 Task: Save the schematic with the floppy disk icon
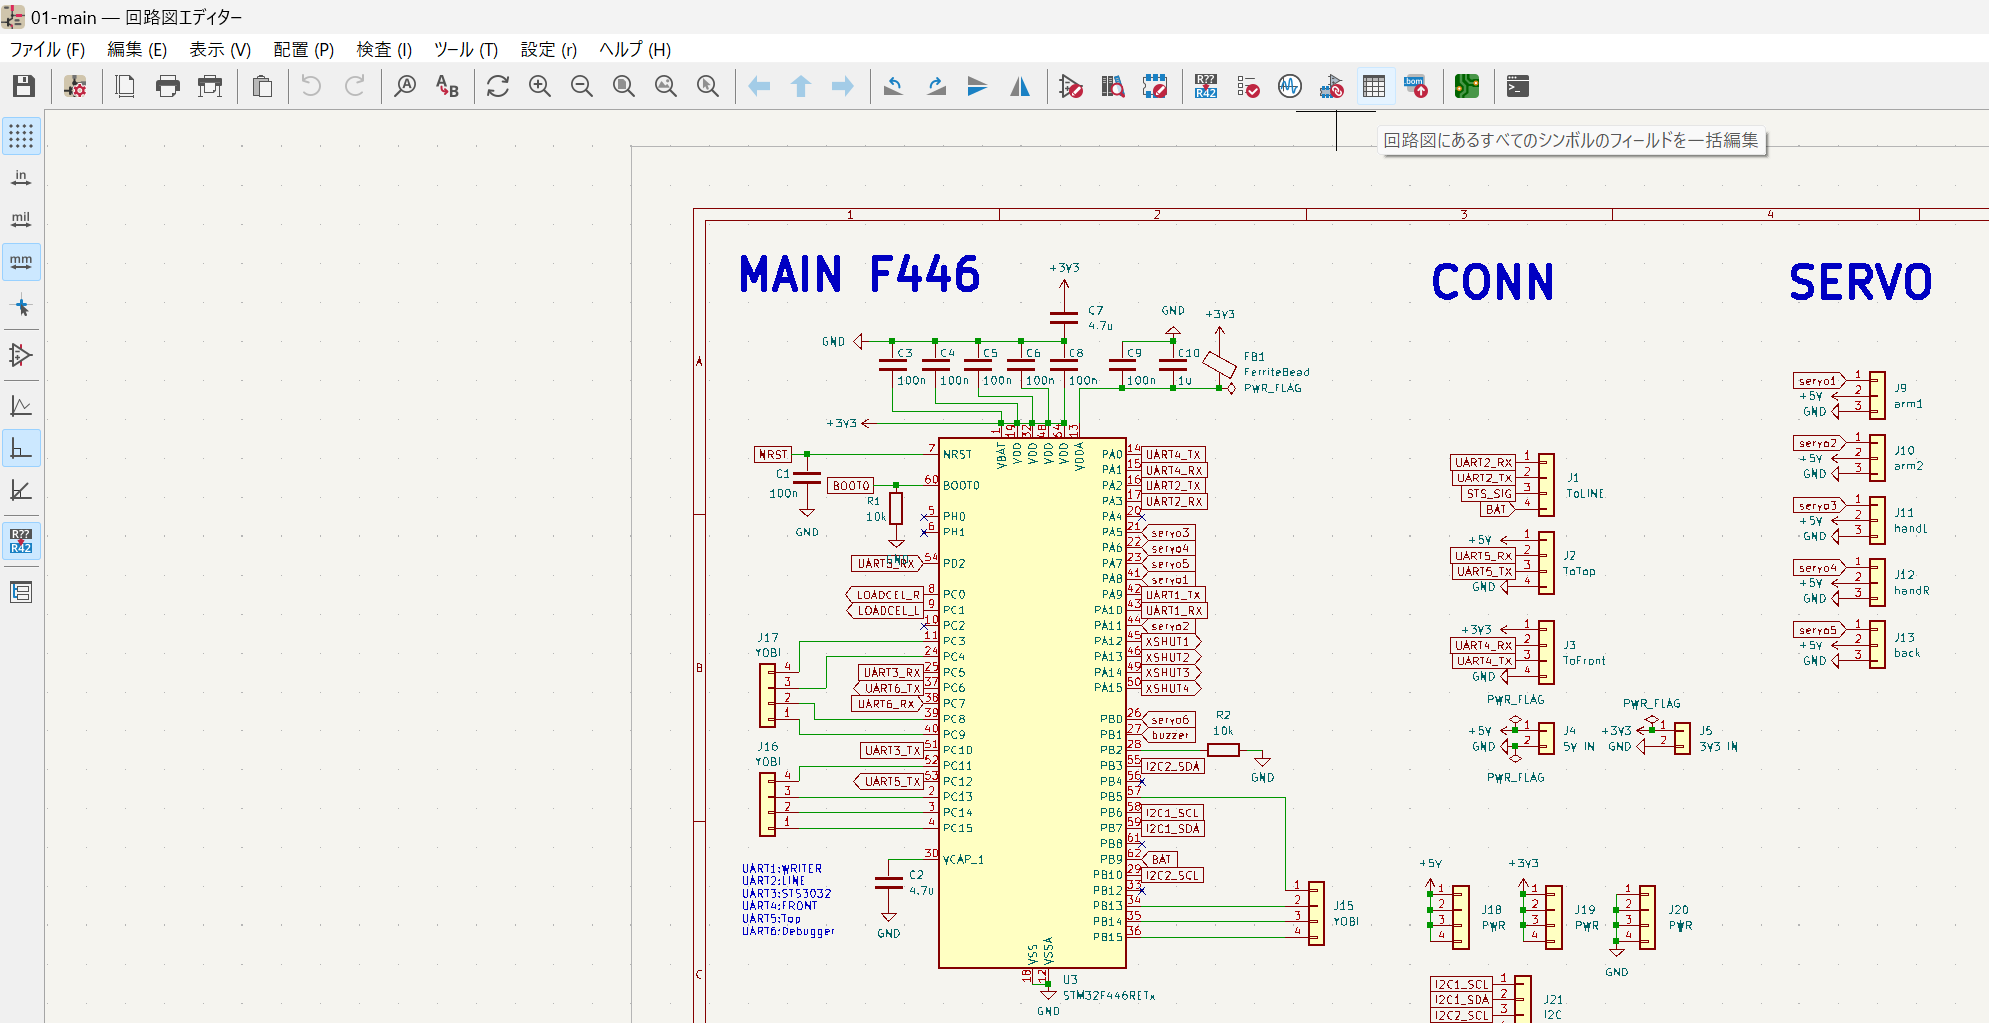tap(24, 87)
